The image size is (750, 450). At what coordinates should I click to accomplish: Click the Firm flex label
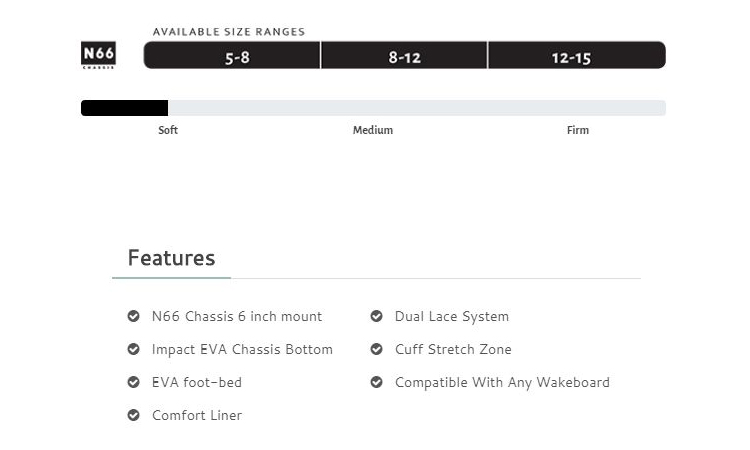point(578,130)
